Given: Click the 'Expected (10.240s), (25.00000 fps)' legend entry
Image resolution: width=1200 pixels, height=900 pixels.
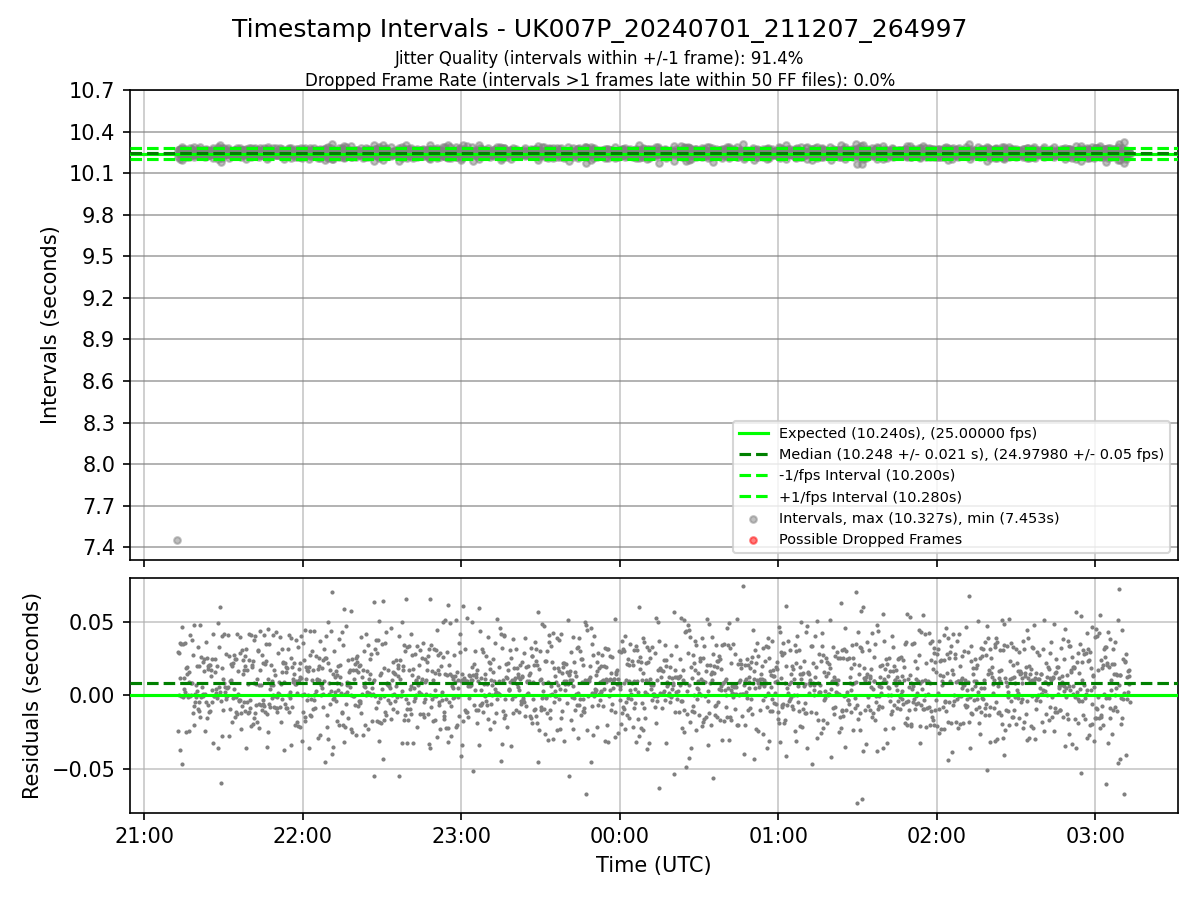Looking at the screenshot, I should (x=908, y=433).
